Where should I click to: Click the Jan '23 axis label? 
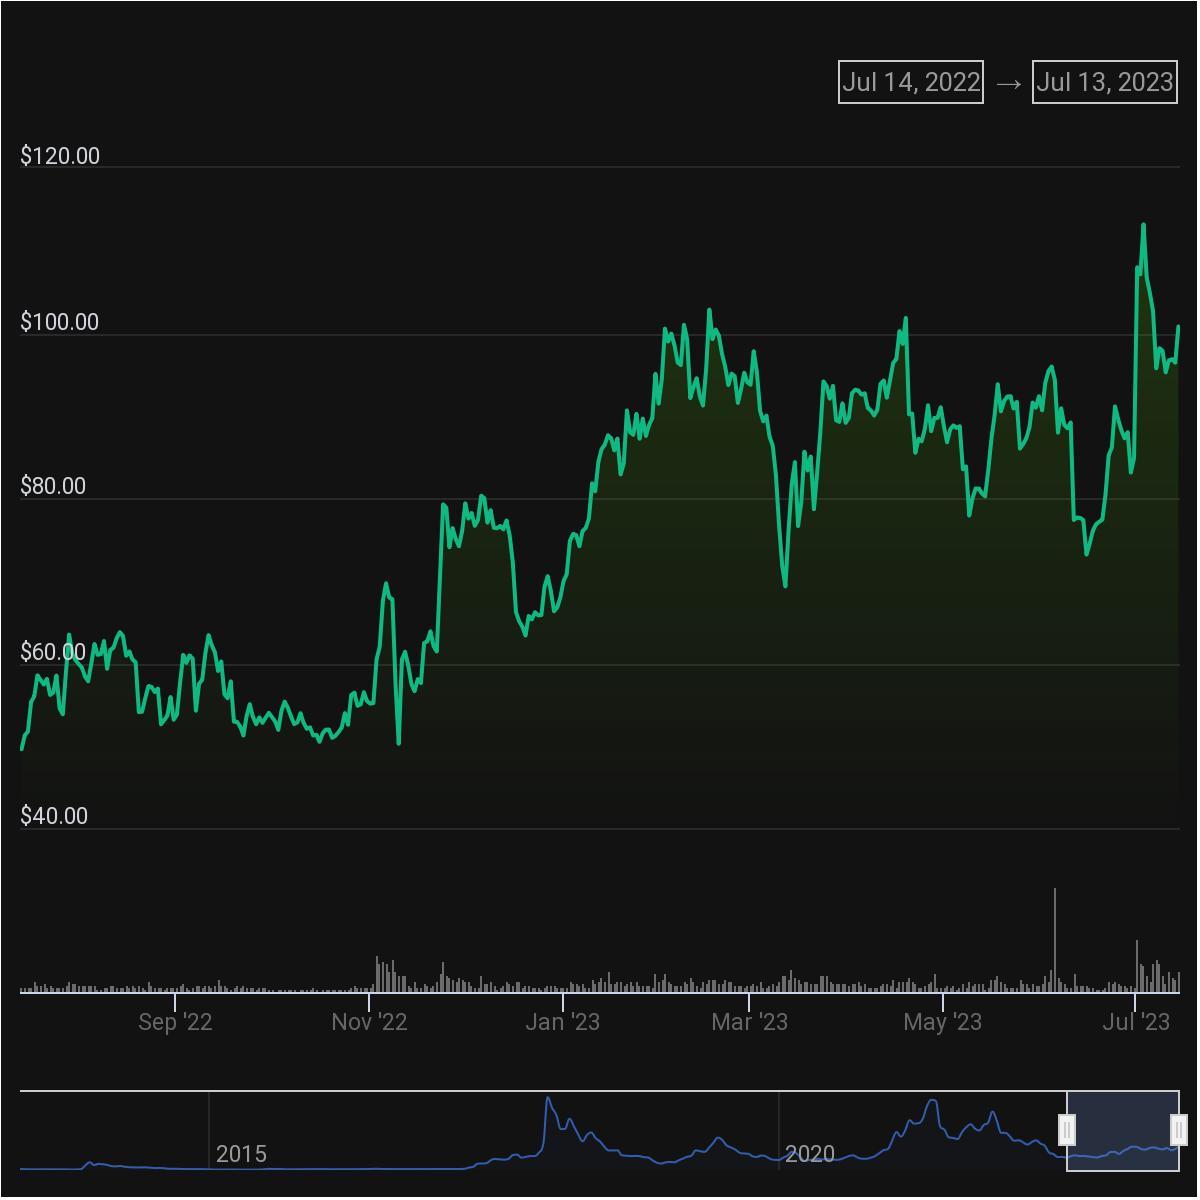coord(563,1022)
